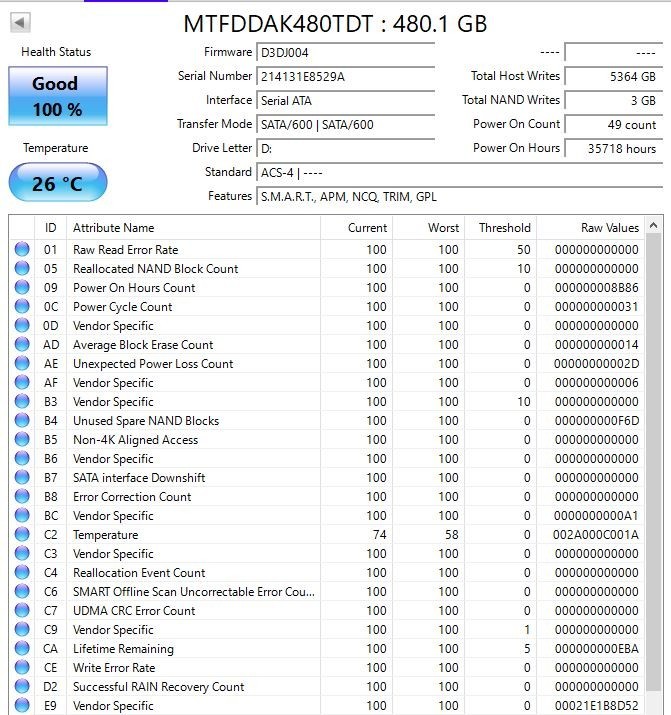Select the Worst value 58 in Temperature row
671x715 pixels.
click(x=451, y=534)
